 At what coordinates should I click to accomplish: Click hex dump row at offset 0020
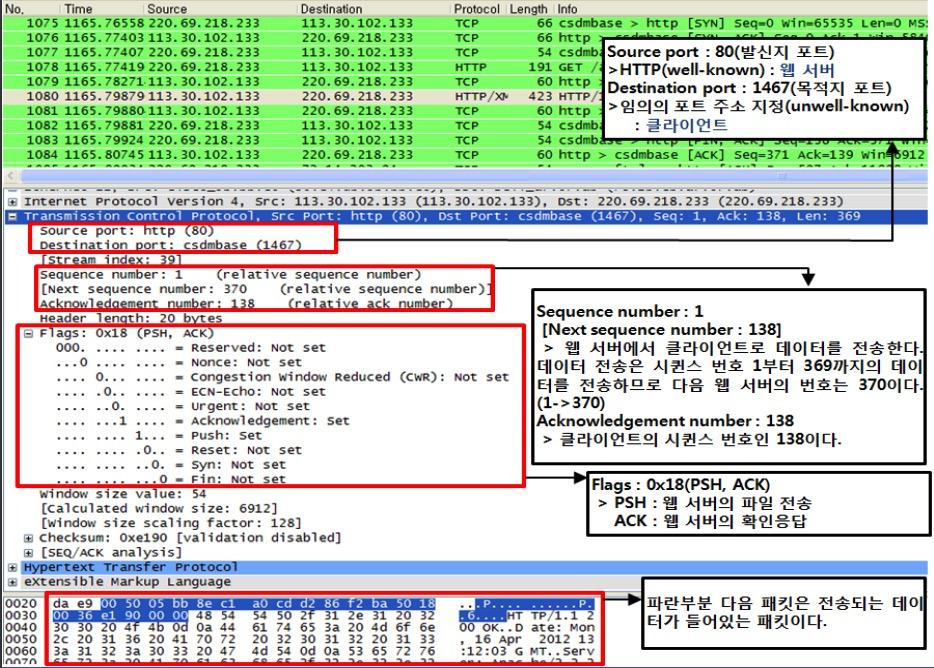point(300,604)
